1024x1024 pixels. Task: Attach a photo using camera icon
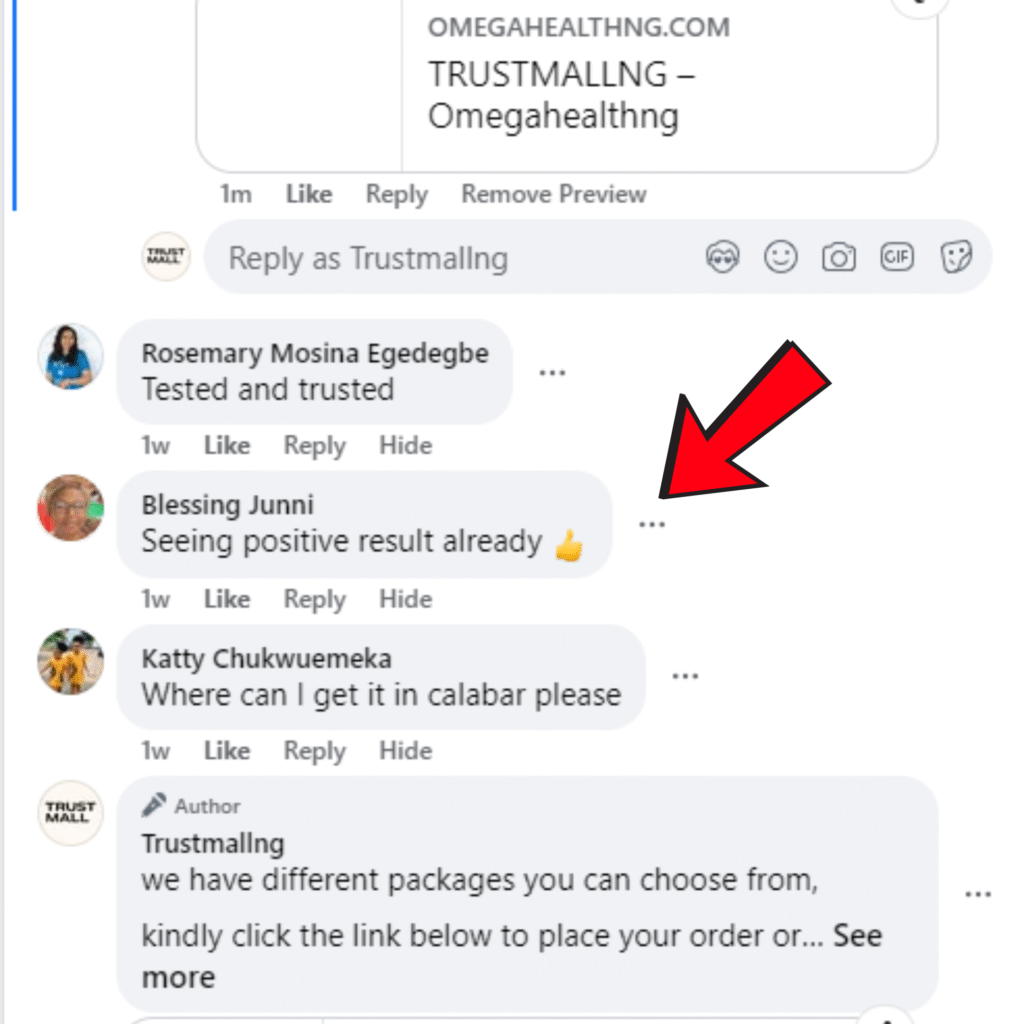click(839, 257)
